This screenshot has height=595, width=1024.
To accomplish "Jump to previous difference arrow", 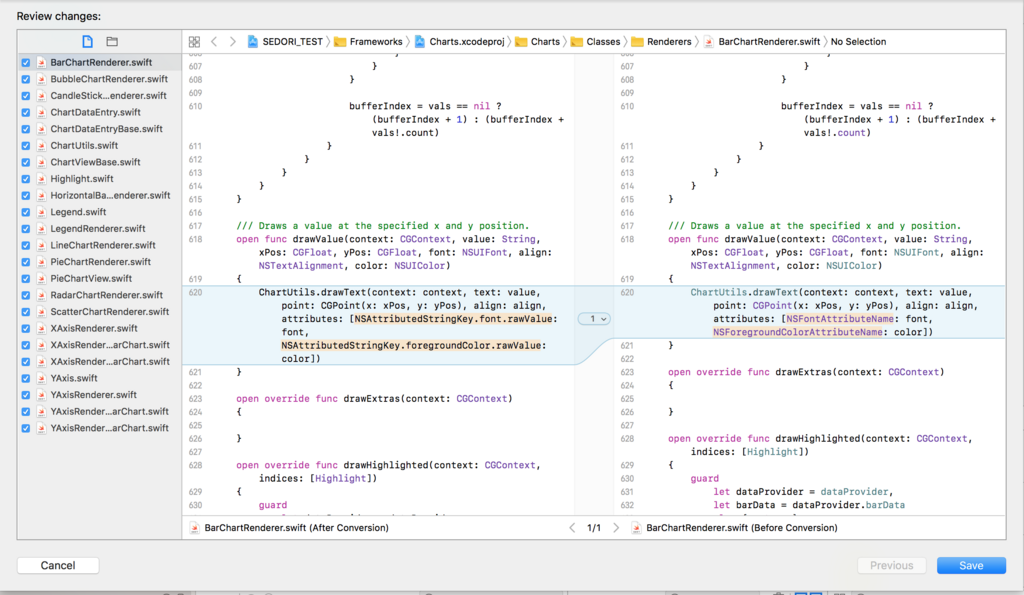I will coord(572,528).
